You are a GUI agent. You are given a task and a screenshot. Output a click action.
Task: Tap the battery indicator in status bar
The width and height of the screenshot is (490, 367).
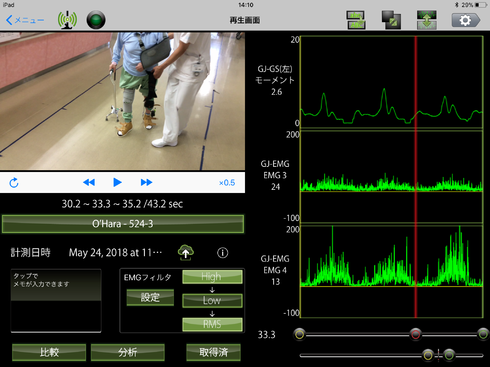point(482,5)
